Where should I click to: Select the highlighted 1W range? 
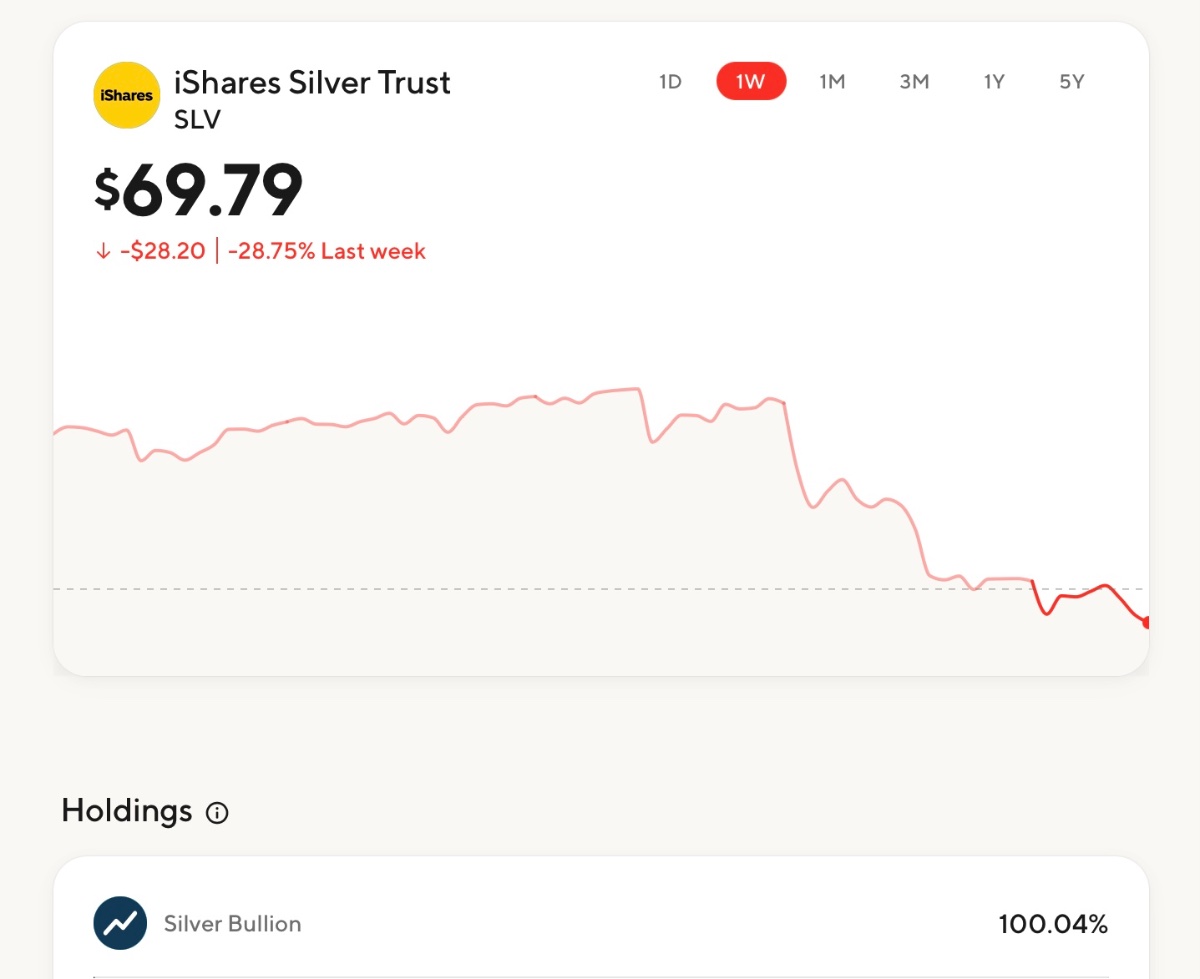coord(751,82)
